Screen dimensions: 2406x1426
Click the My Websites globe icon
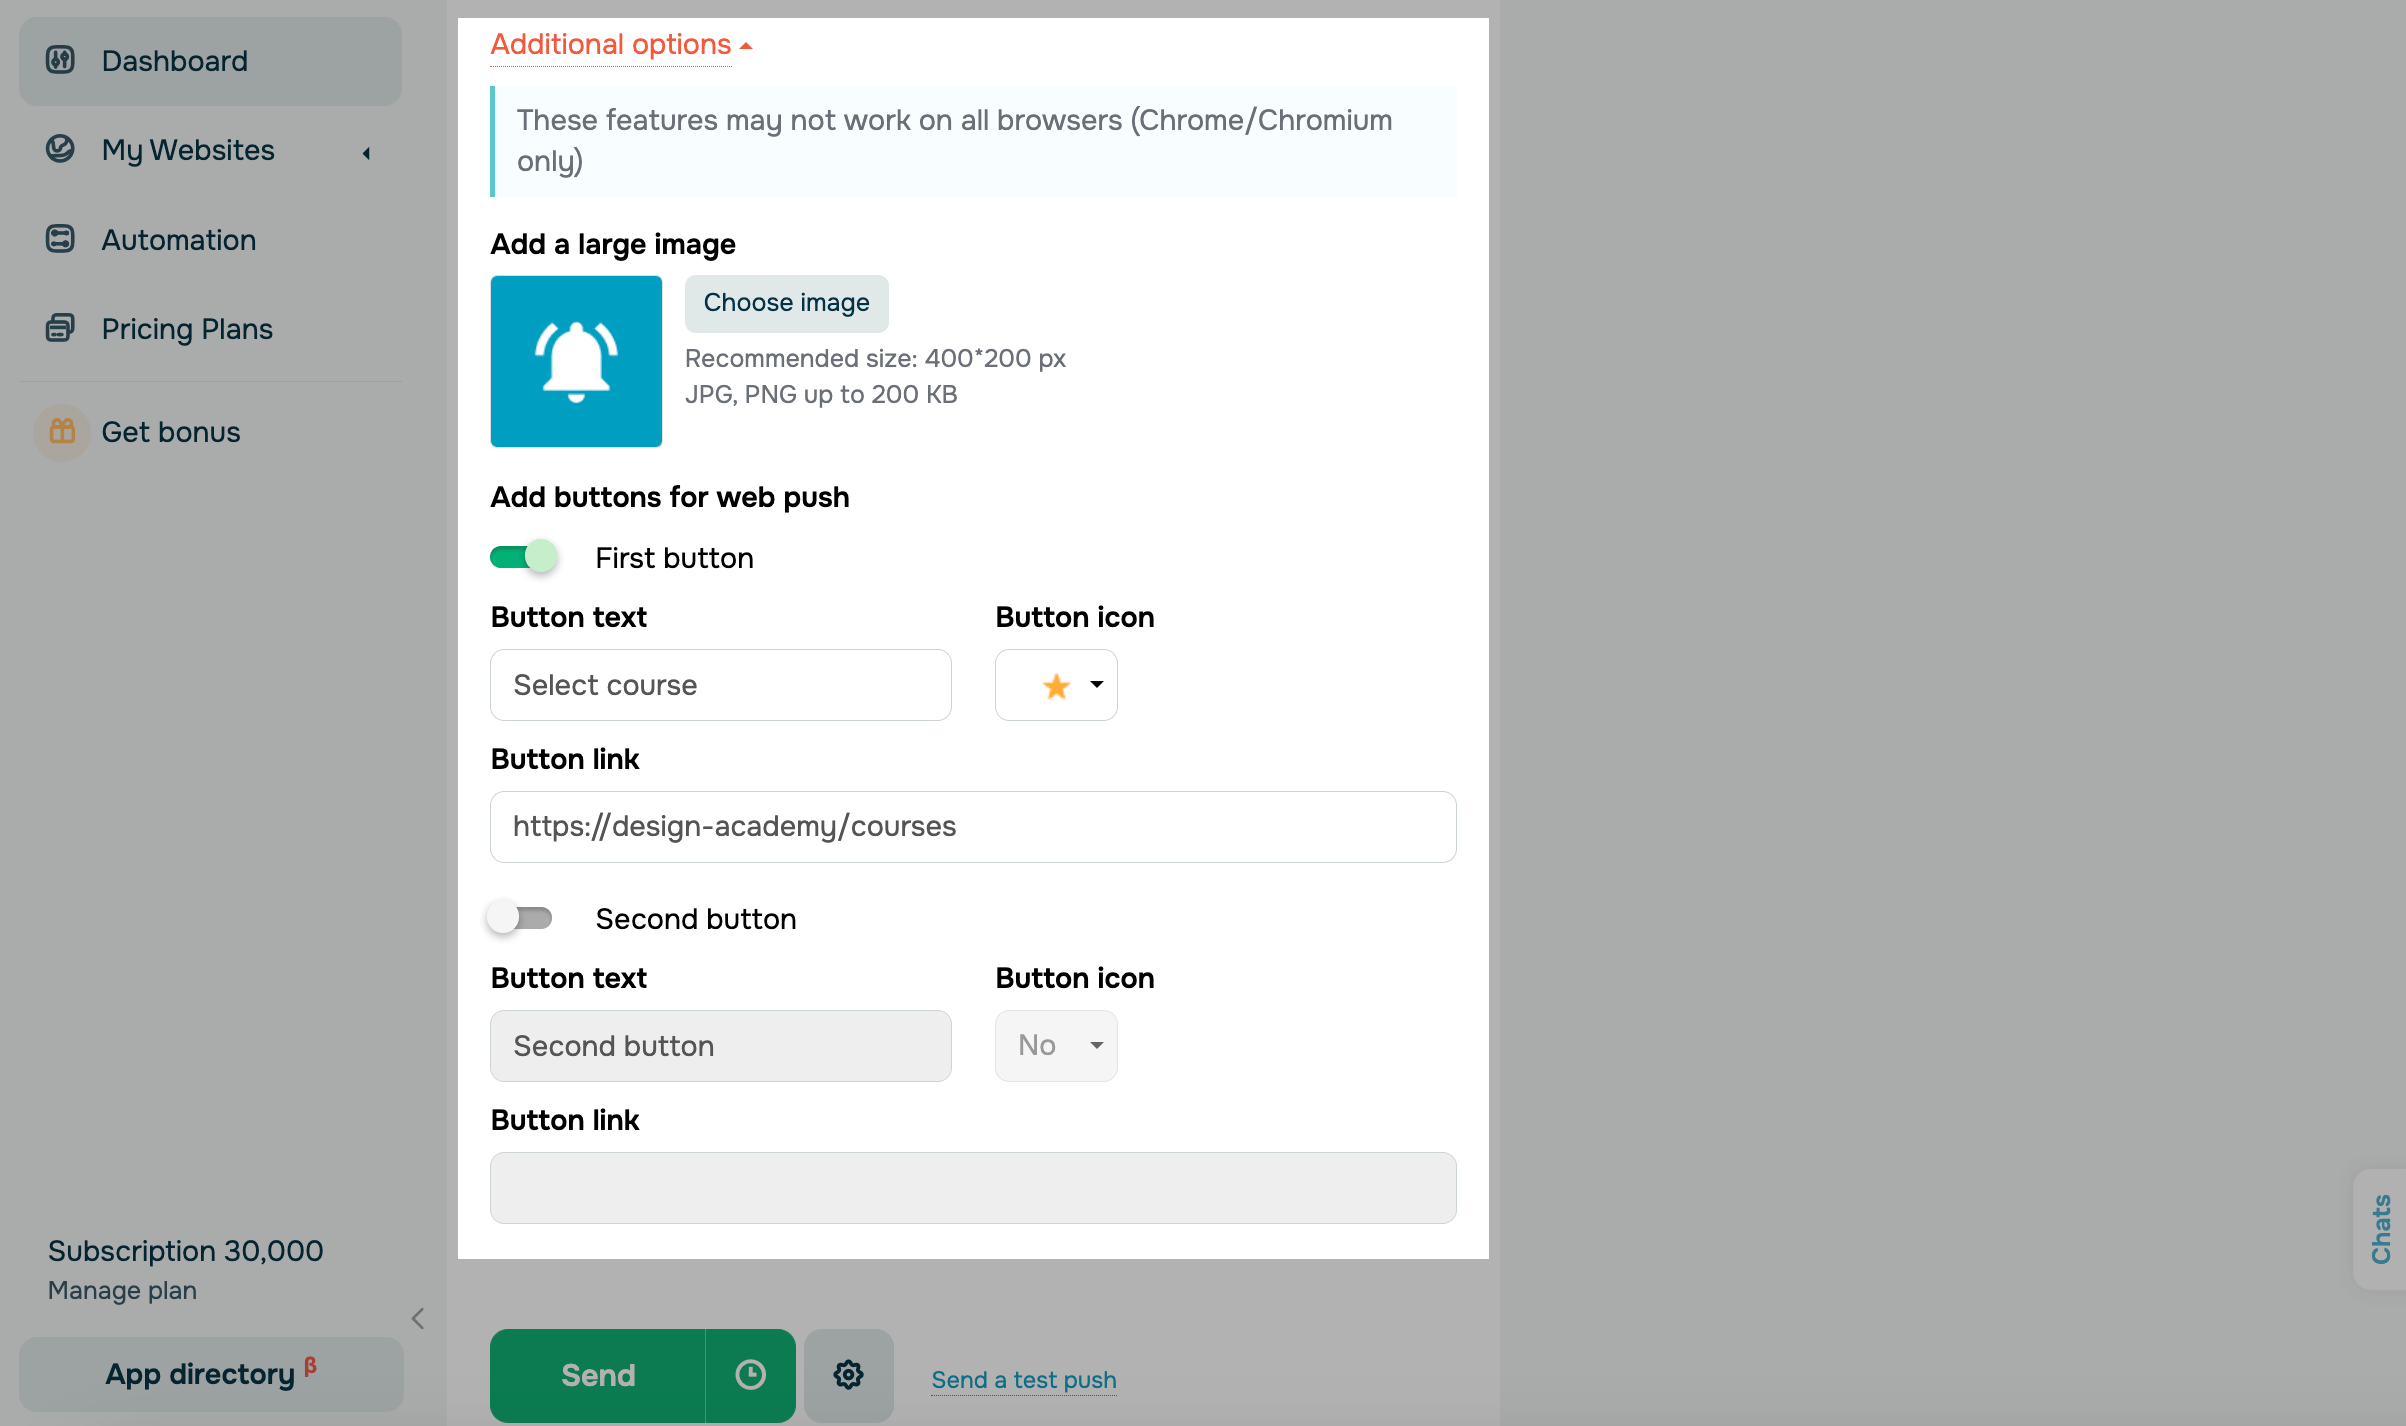pos(60,149)
